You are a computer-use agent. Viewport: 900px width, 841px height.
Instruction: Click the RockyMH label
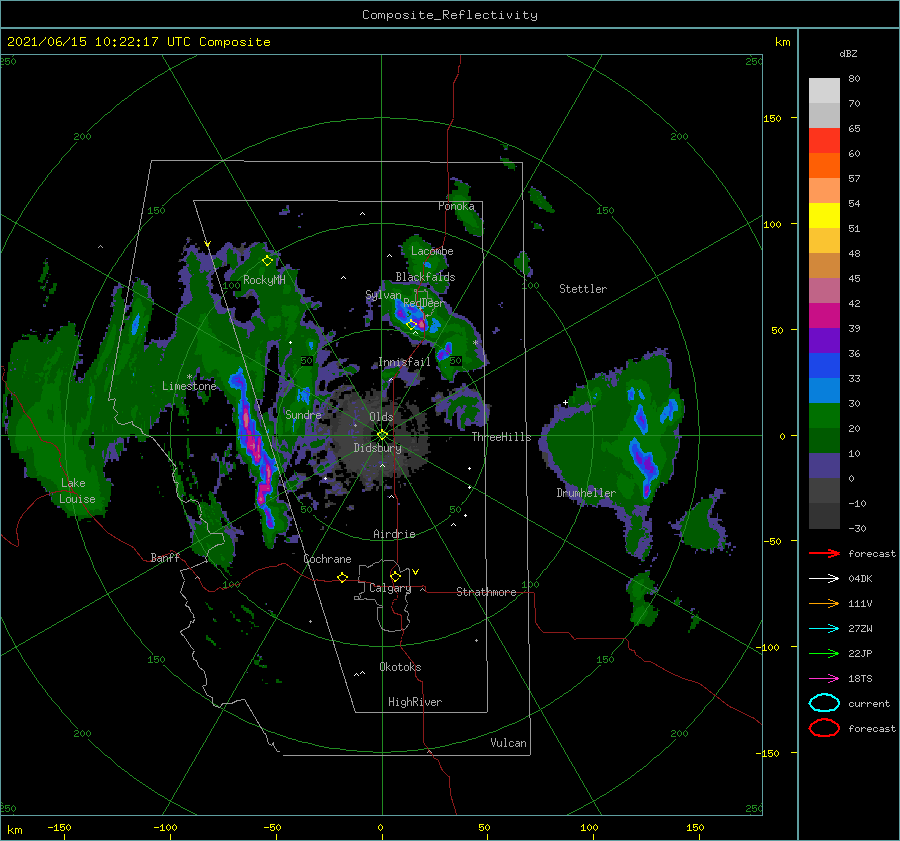[x=264, y=280]
